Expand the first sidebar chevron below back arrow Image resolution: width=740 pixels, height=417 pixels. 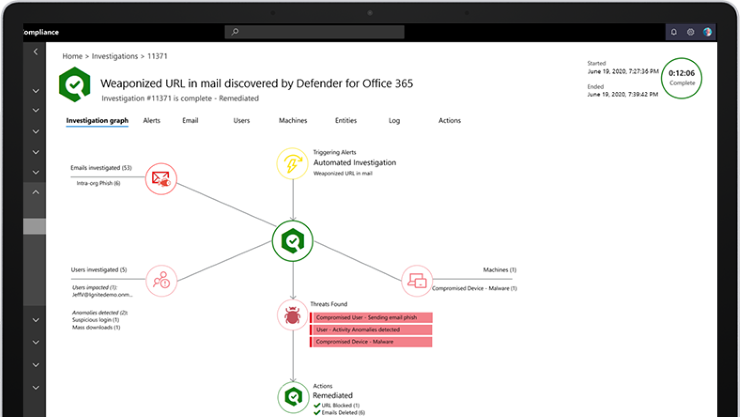tap(35, 91)
